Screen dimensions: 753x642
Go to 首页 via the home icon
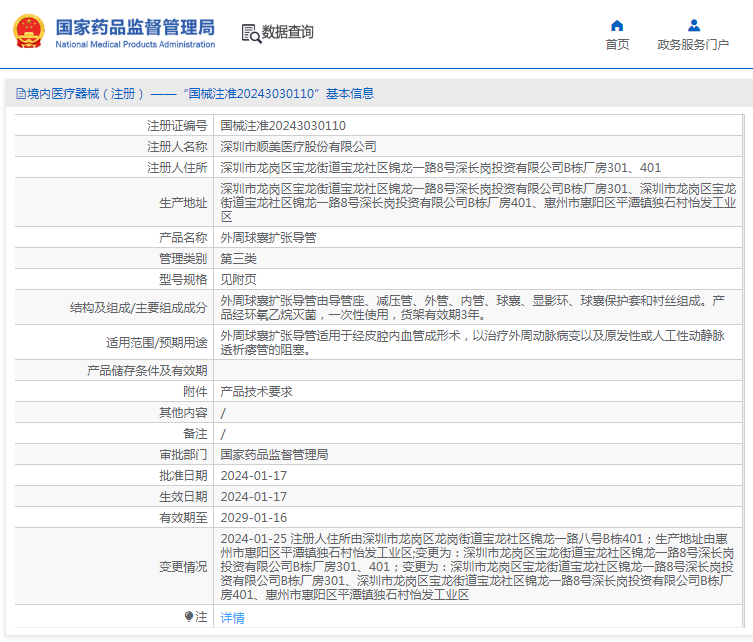coord(617,25)
